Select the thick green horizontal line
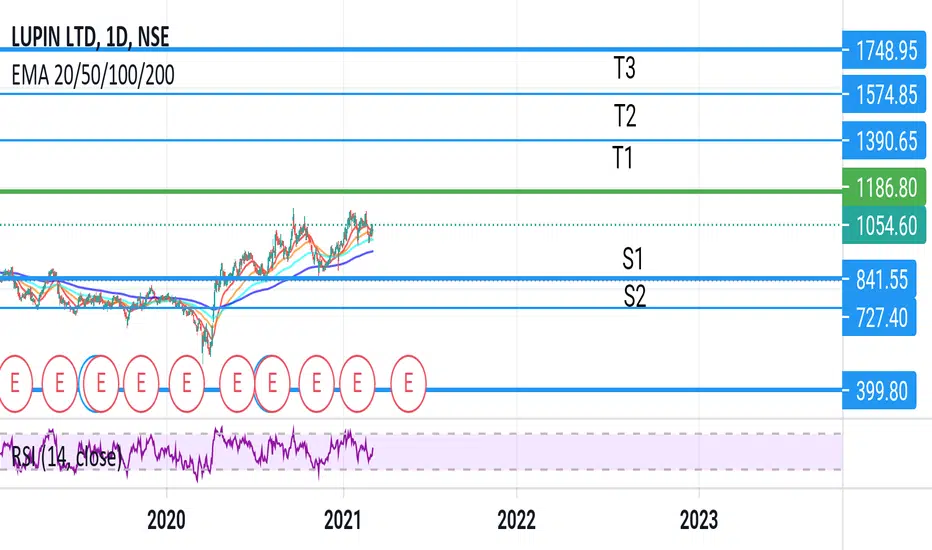 tap(421, 191)
